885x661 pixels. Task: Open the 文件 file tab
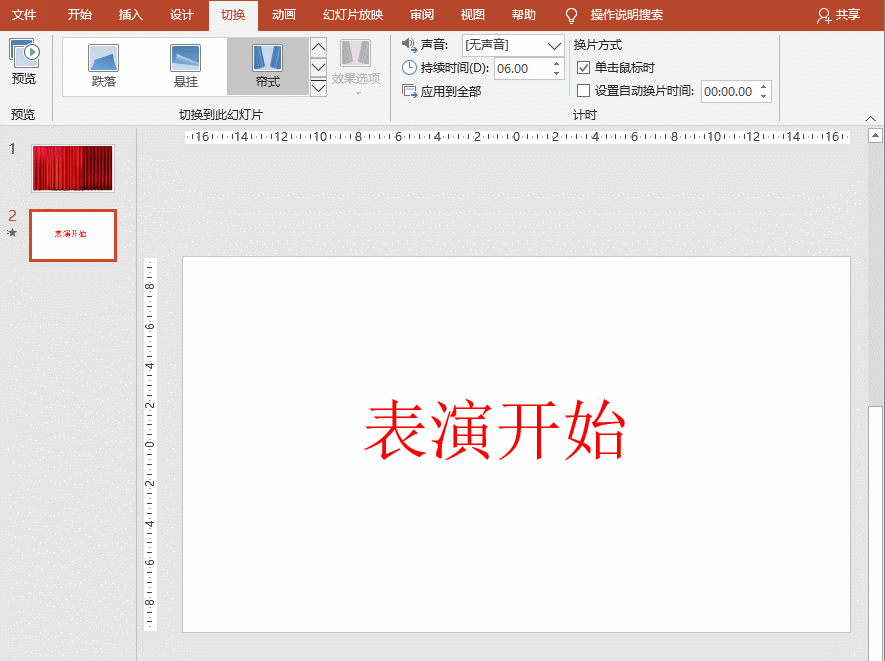[x=24, y=15]
